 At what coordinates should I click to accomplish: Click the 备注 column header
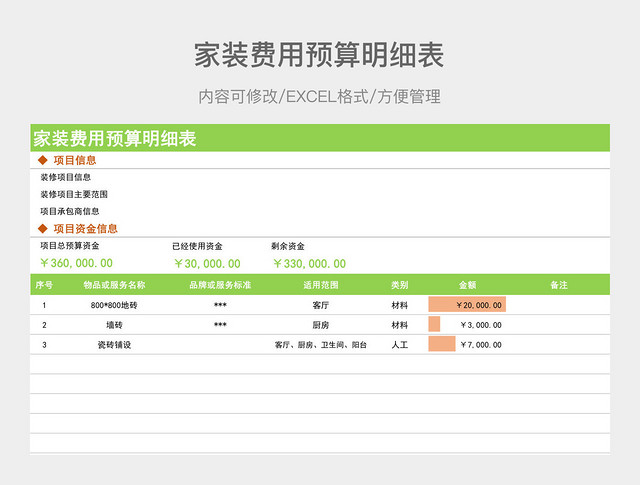[559, 285]
